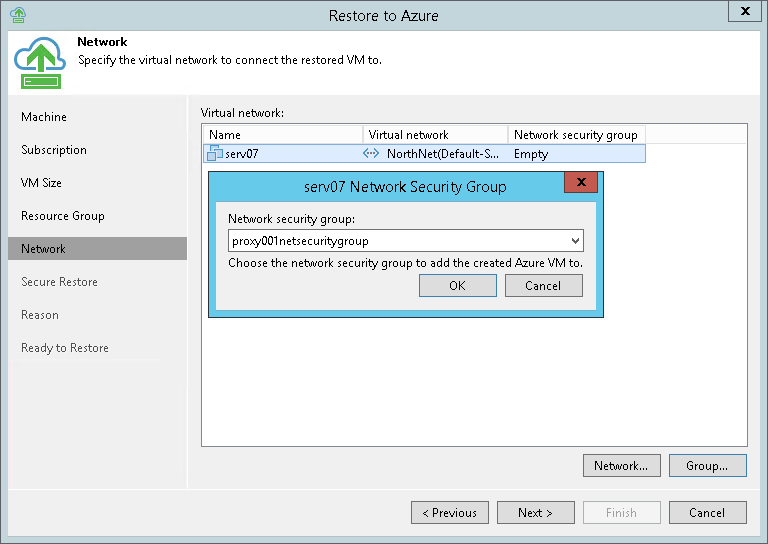Image resolution: width=768 pixels, height=544 pixels.
Task: Sort by the Name column header
Action: [x=282, y=135]
